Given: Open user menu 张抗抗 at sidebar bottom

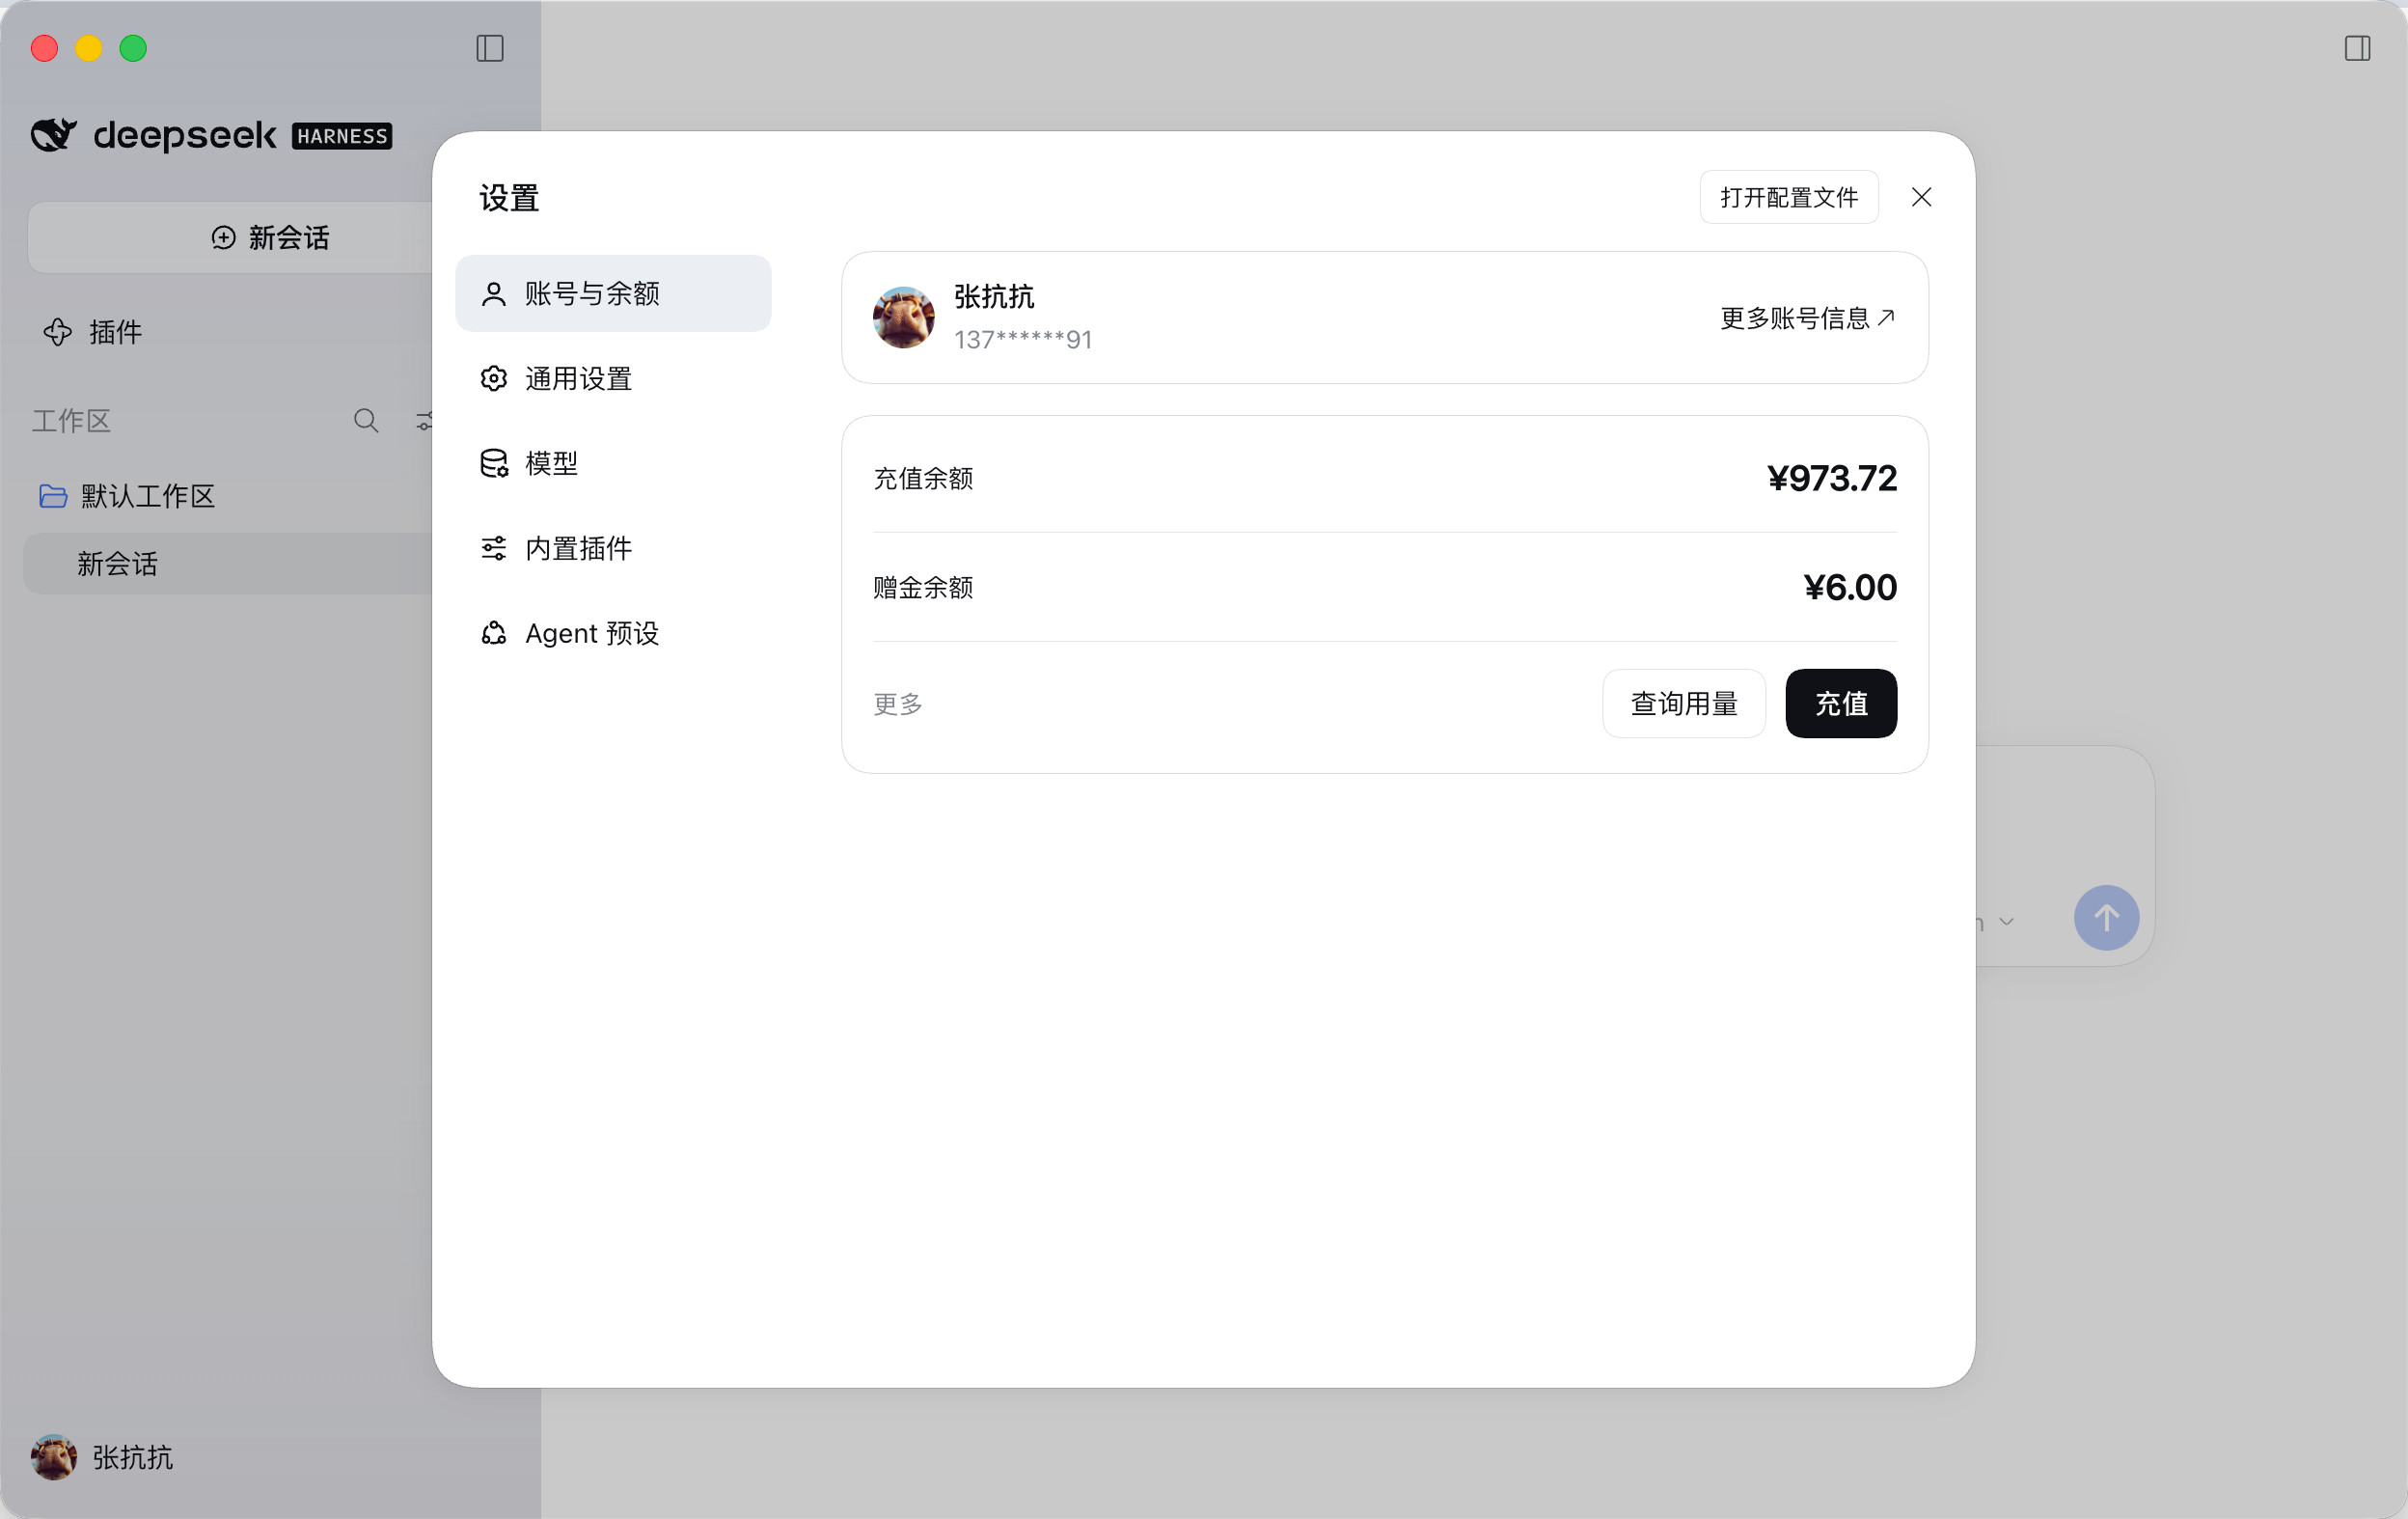Looking at the screenshot, I should [102, 1457].
